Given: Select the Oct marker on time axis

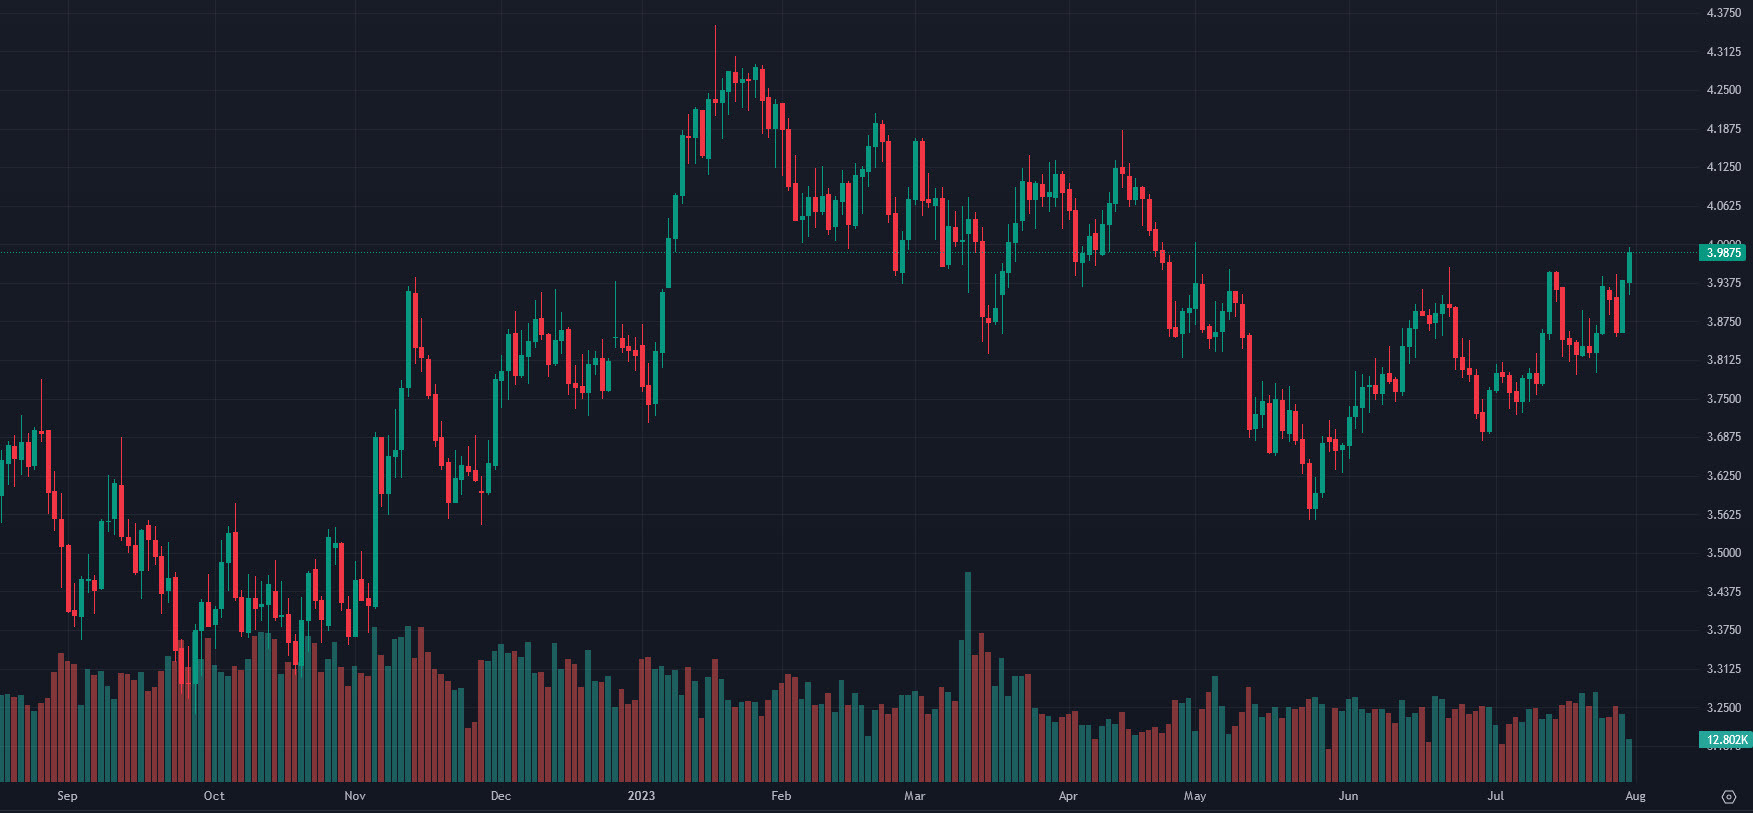Looking at the screenshot, I should (x=214, y=796).
